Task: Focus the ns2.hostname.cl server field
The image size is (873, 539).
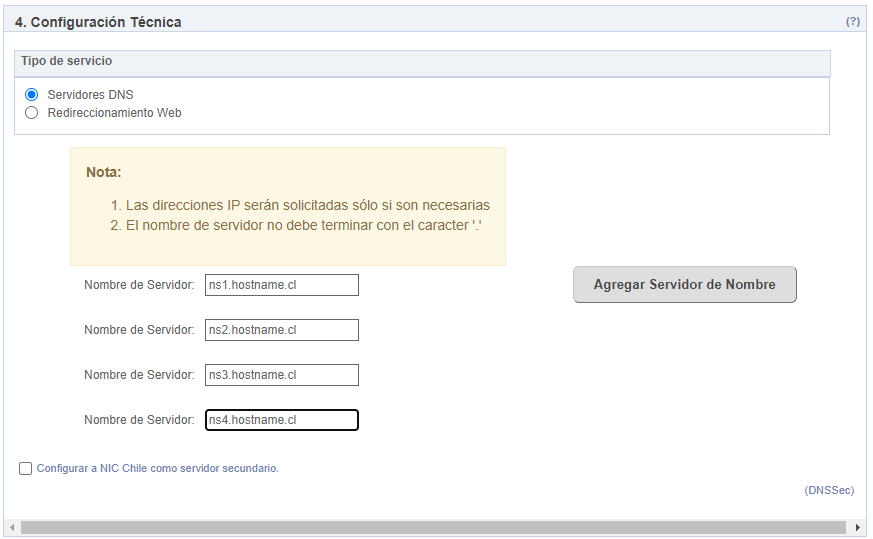Action: coord(282,330)
